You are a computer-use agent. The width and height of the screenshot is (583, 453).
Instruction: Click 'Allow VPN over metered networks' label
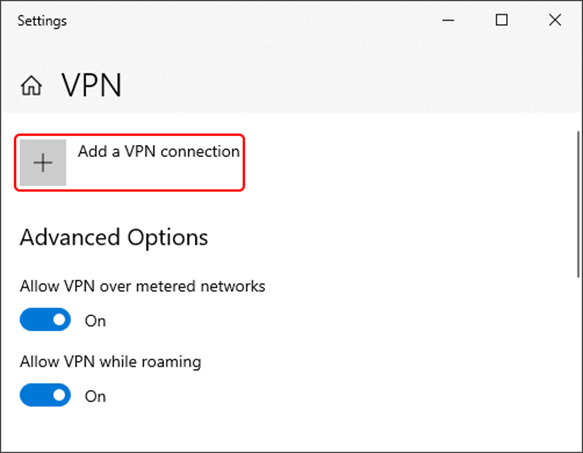[142, 286]
